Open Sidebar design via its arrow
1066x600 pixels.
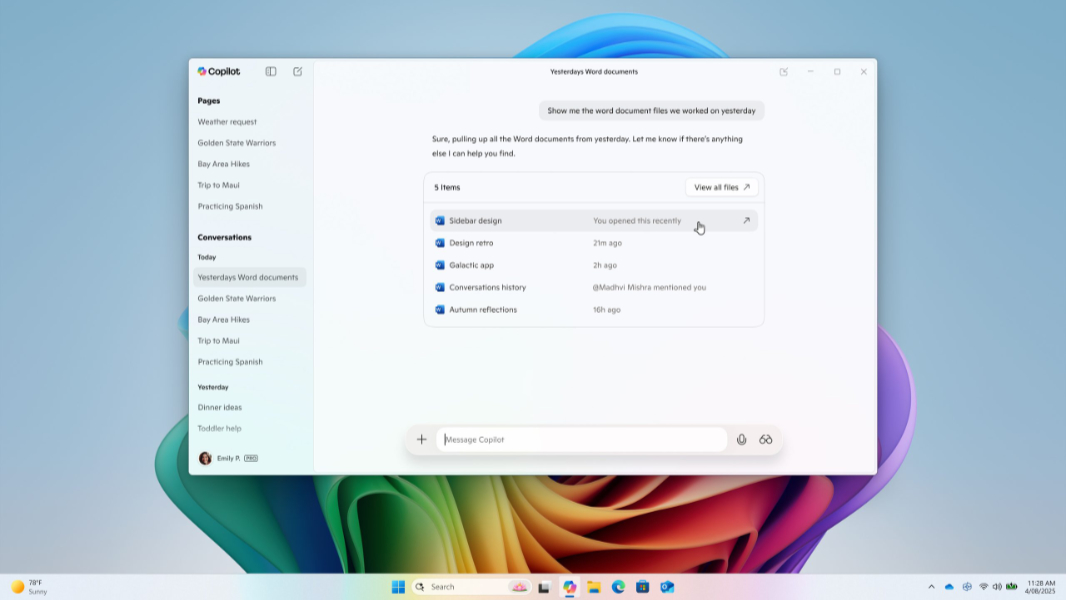coord(746,218)
